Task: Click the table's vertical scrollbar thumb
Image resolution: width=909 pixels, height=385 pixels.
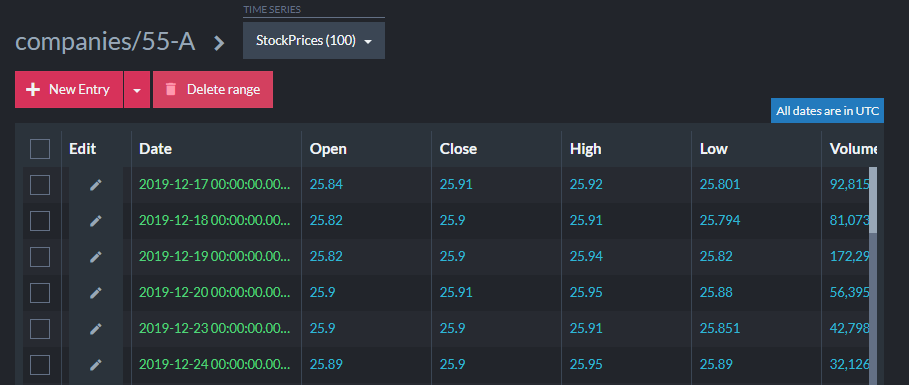Action: (873, 200)
